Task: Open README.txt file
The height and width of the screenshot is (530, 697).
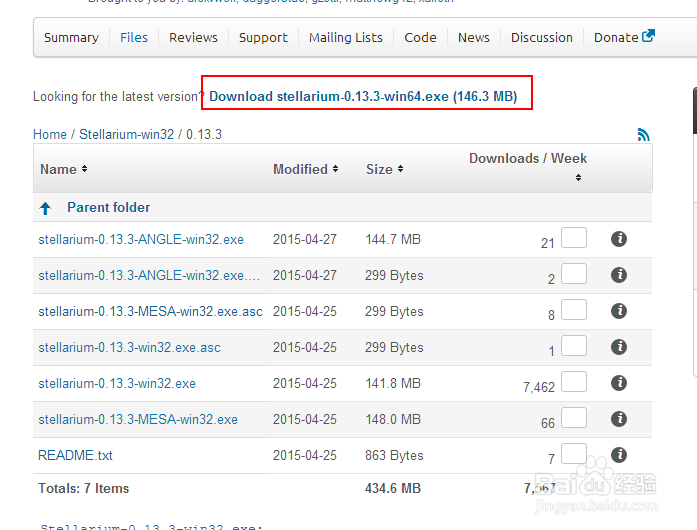Action: coord(75,456)
